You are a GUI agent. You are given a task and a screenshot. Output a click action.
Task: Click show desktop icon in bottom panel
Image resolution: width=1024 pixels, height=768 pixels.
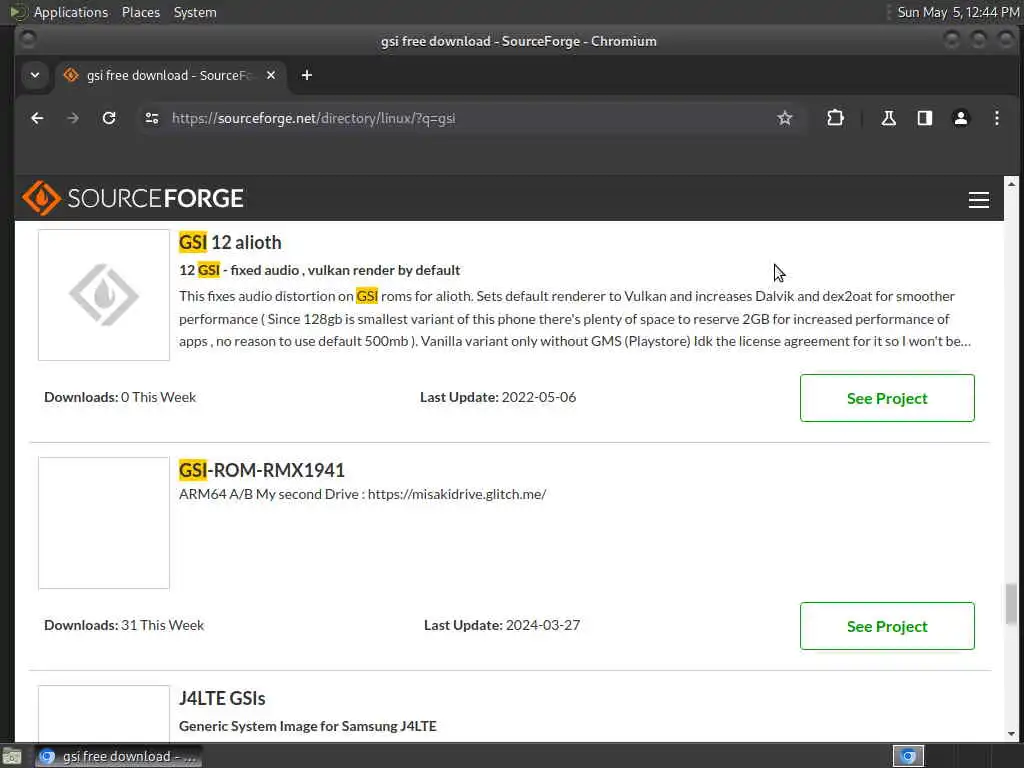pyautogui.click(x=11, y=756)
